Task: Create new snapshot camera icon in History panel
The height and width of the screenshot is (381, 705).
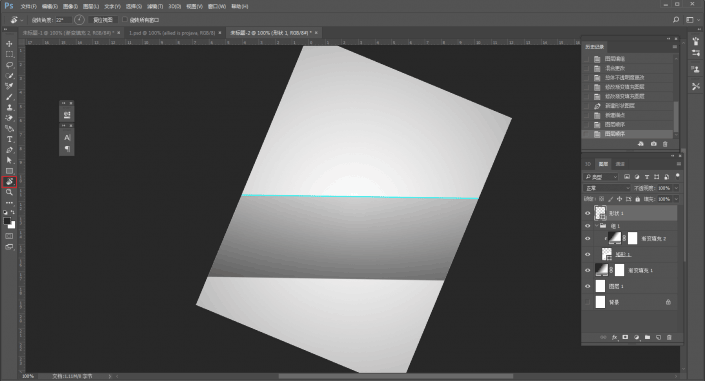Action: coord(653,144)
